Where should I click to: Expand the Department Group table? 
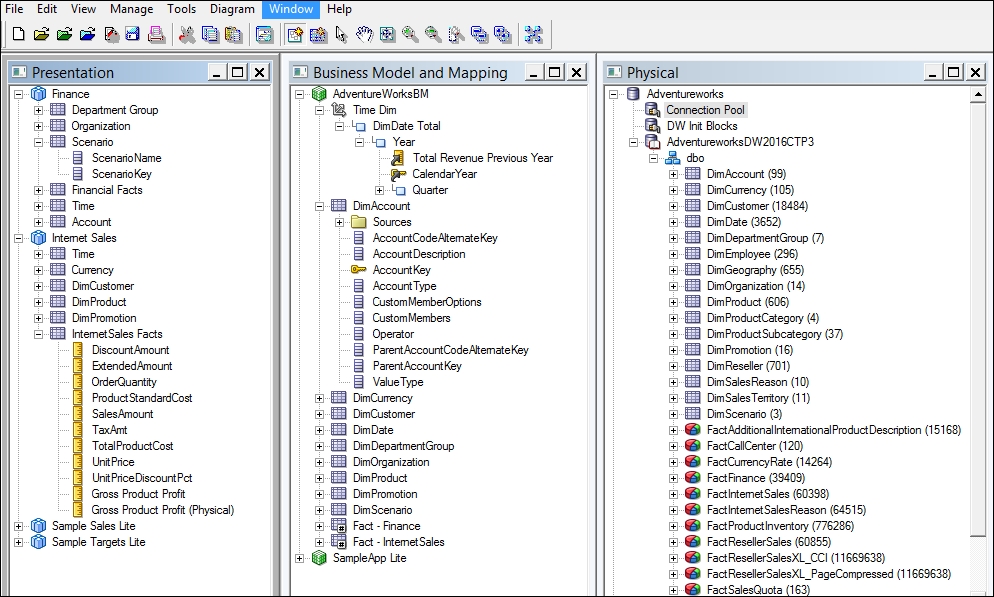click(x=38, y=110)
